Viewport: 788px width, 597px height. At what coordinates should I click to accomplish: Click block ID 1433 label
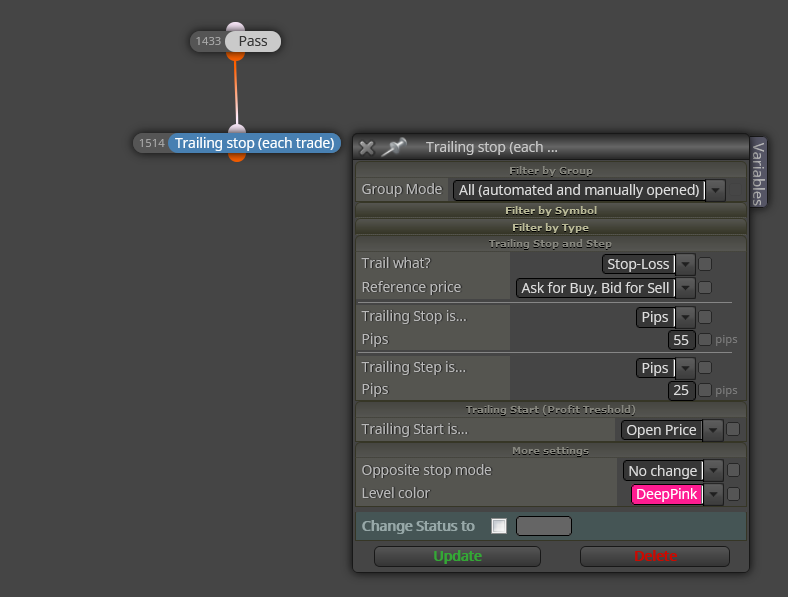(208, 41)
